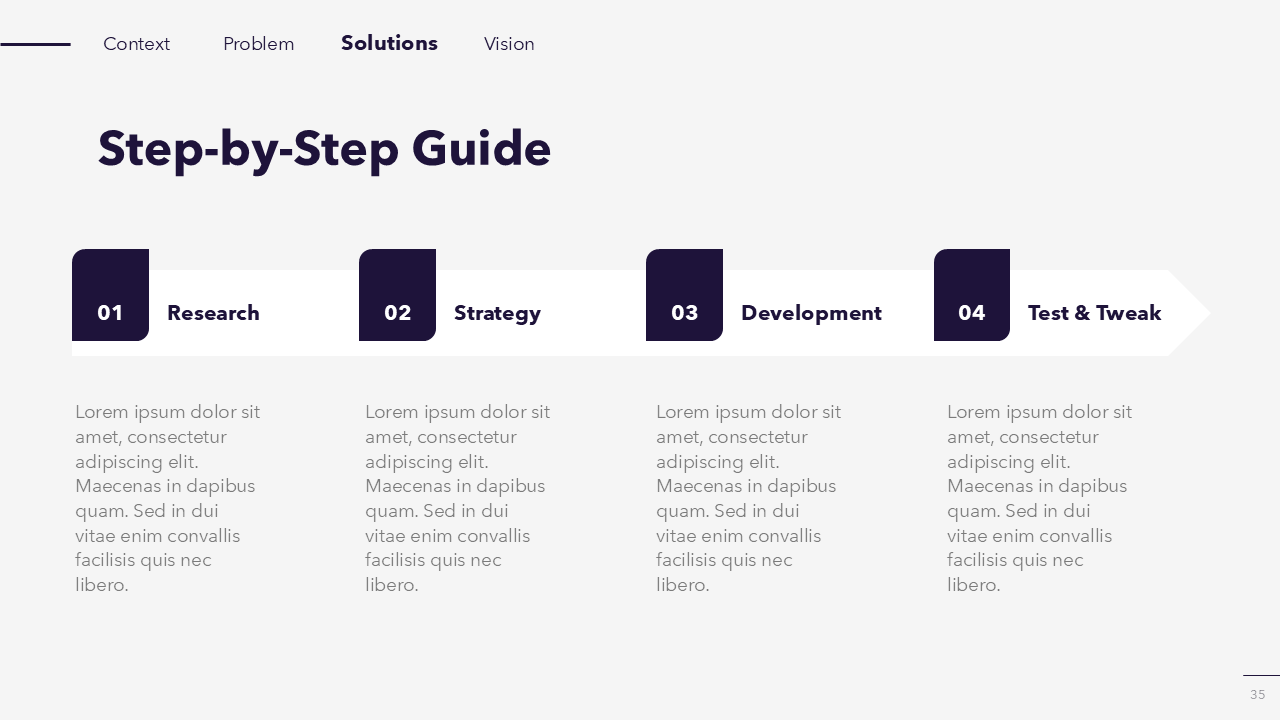
Task: Open the Context section tab
Action: (136, 44)
